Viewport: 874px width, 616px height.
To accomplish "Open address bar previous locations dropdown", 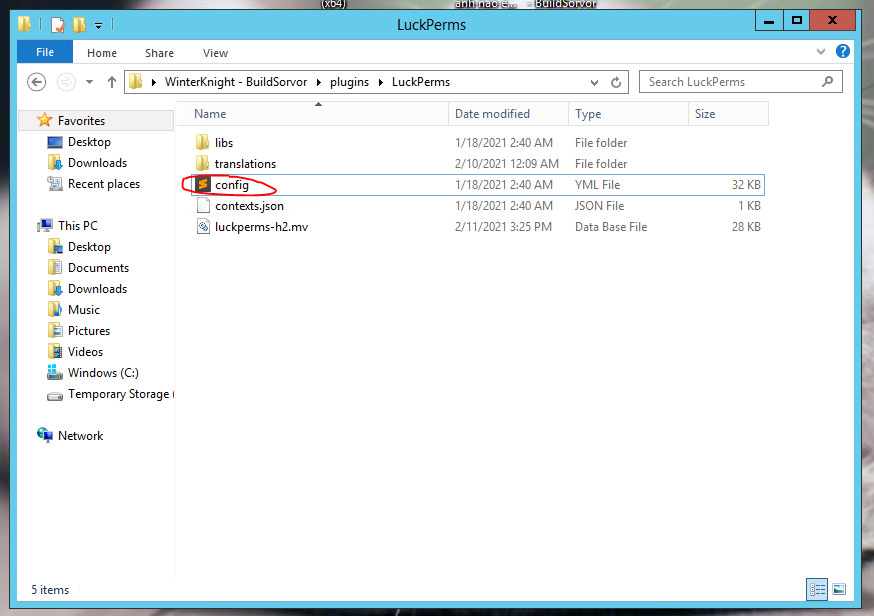I will [x=594, y=83].
